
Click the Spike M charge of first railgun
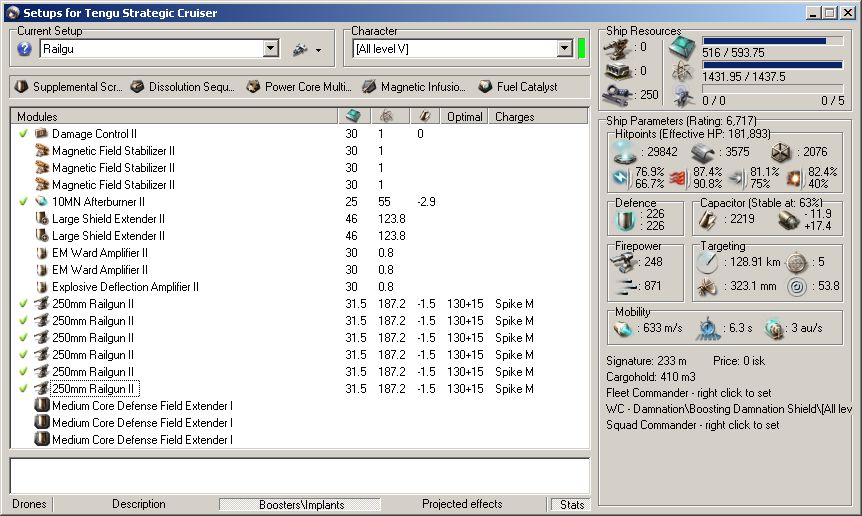(514, 304)
